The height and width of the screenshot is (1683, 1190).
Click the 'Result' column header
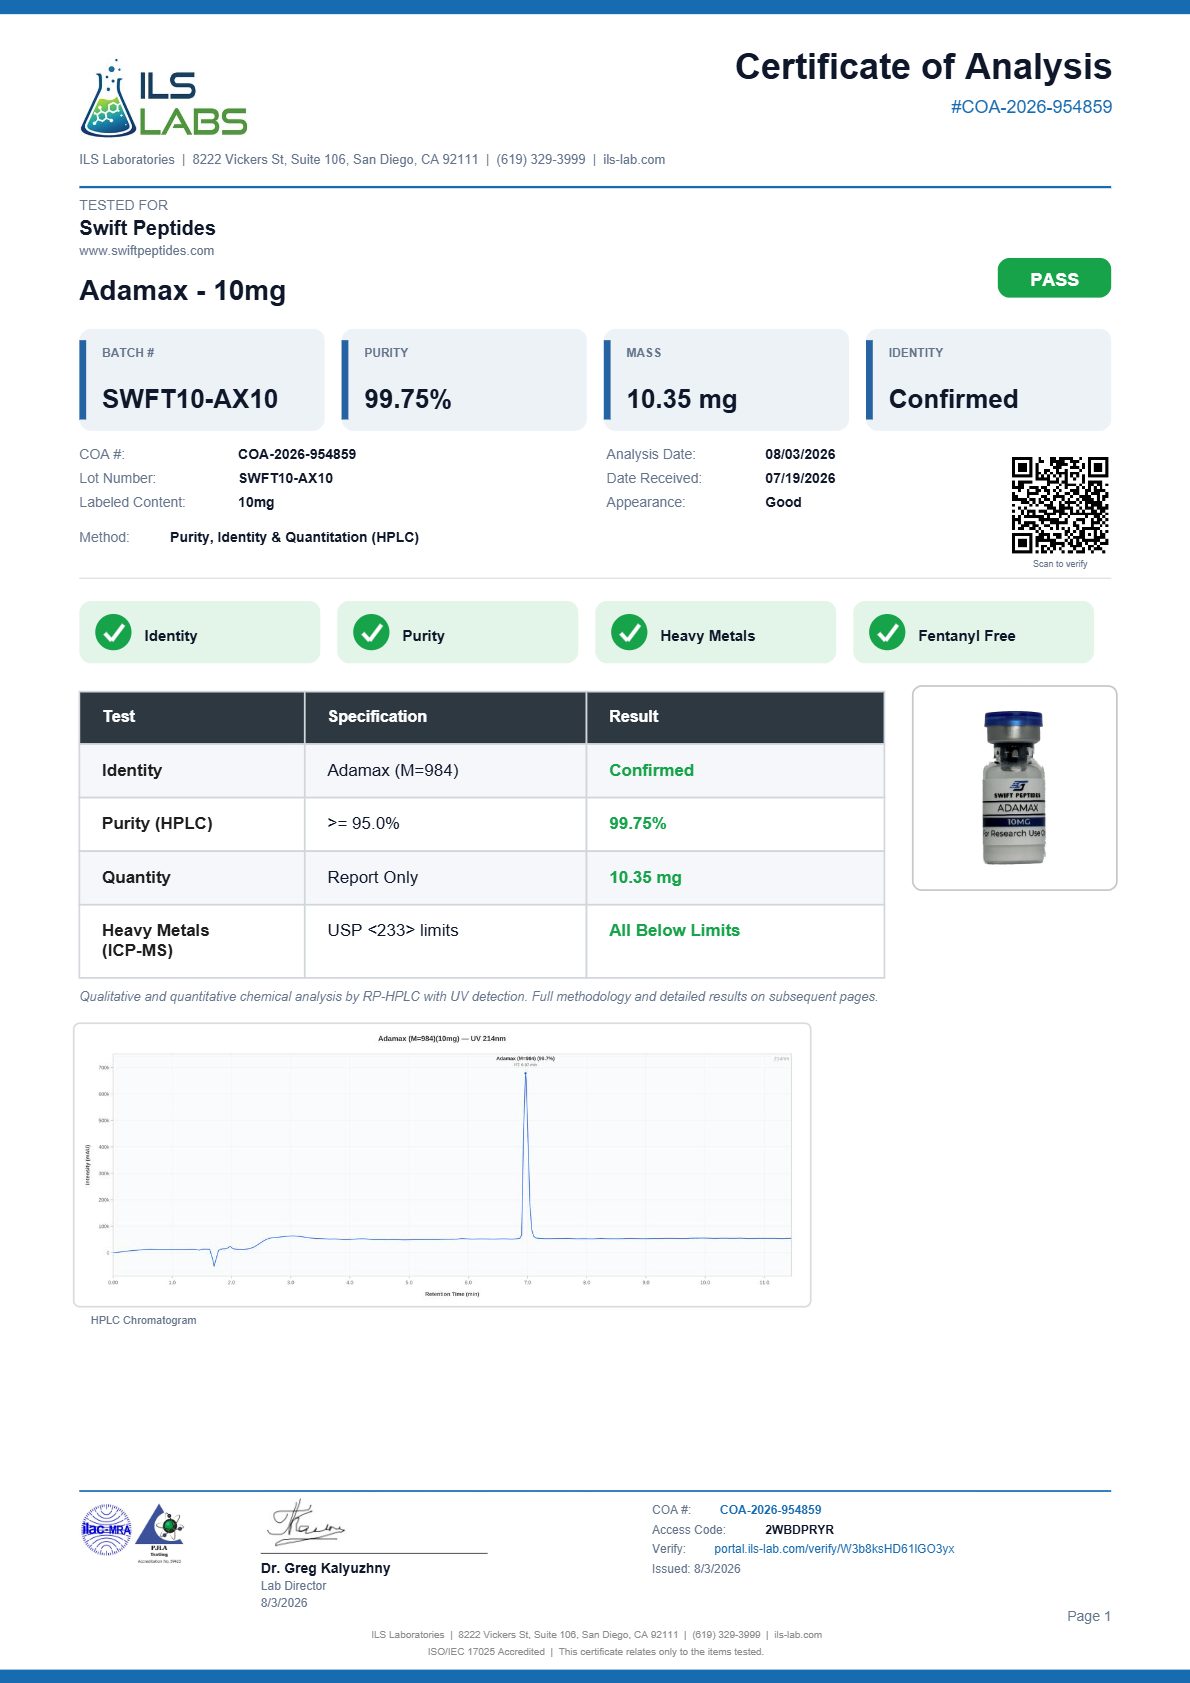[735, 717]
